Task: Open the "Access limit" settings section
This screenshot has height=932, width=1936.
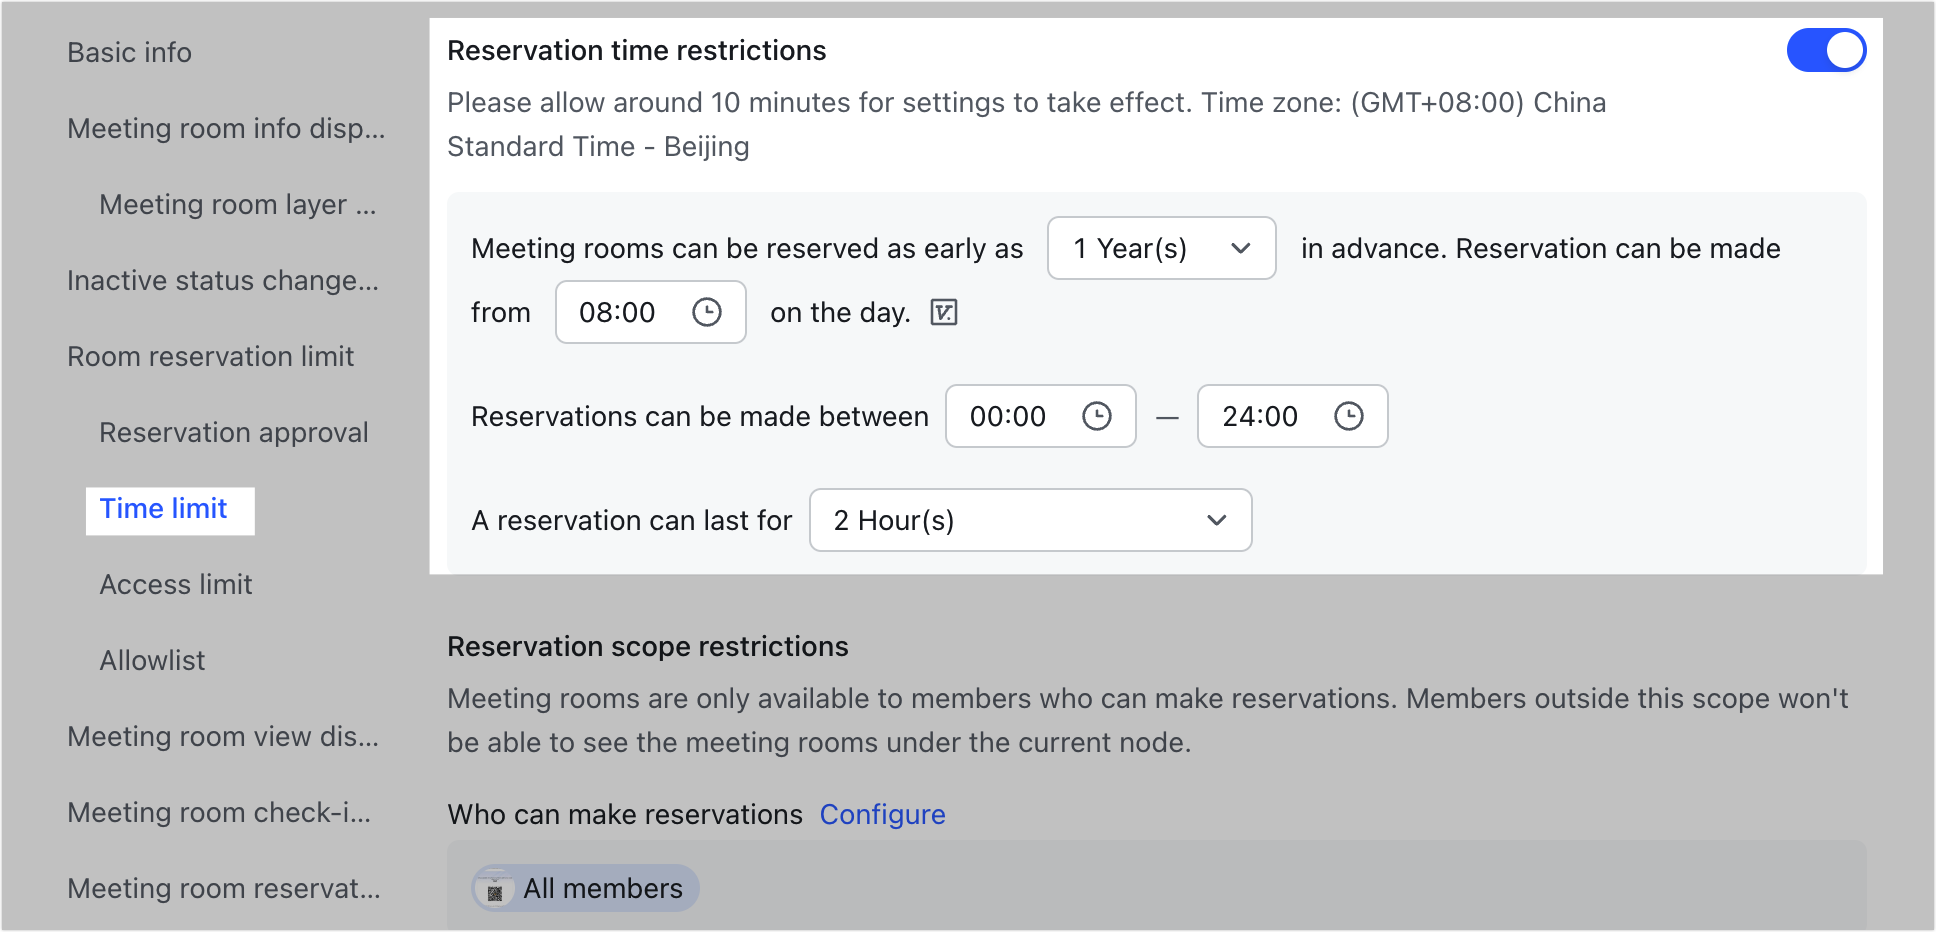Action: 176,584
